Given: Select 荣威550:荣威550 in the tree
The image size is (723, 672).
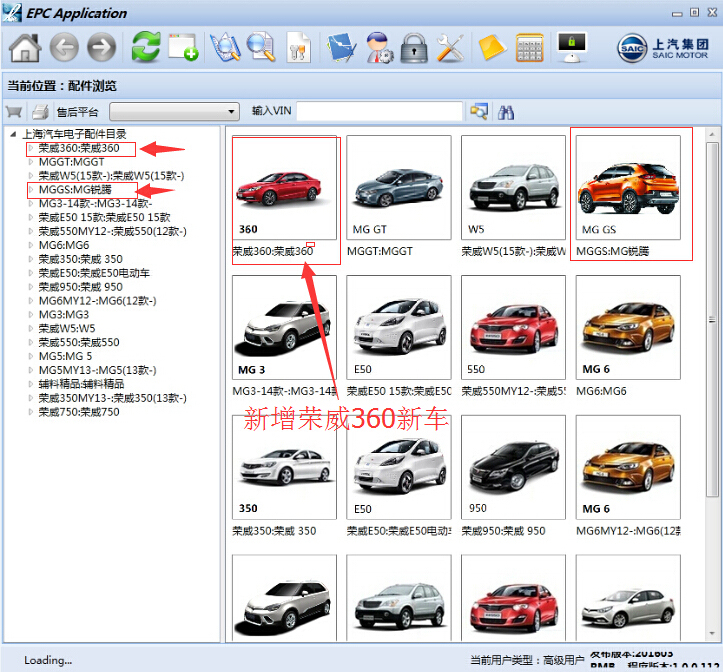Looking at the screenshot, I should [x=79, y=342].
